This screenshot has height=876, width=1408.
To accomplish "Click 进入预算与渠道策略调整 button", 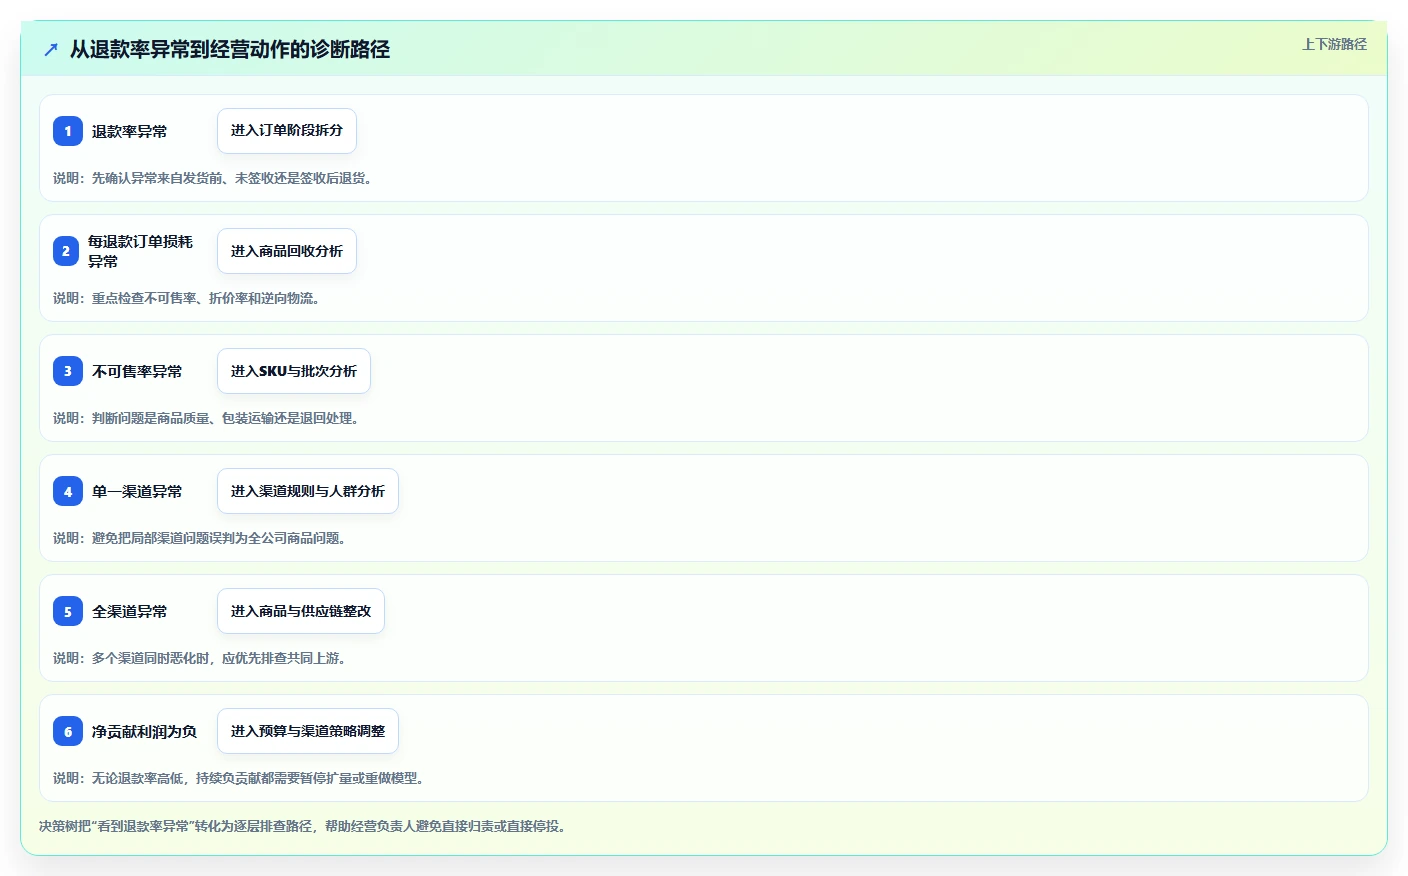I will tap(308, 731).
